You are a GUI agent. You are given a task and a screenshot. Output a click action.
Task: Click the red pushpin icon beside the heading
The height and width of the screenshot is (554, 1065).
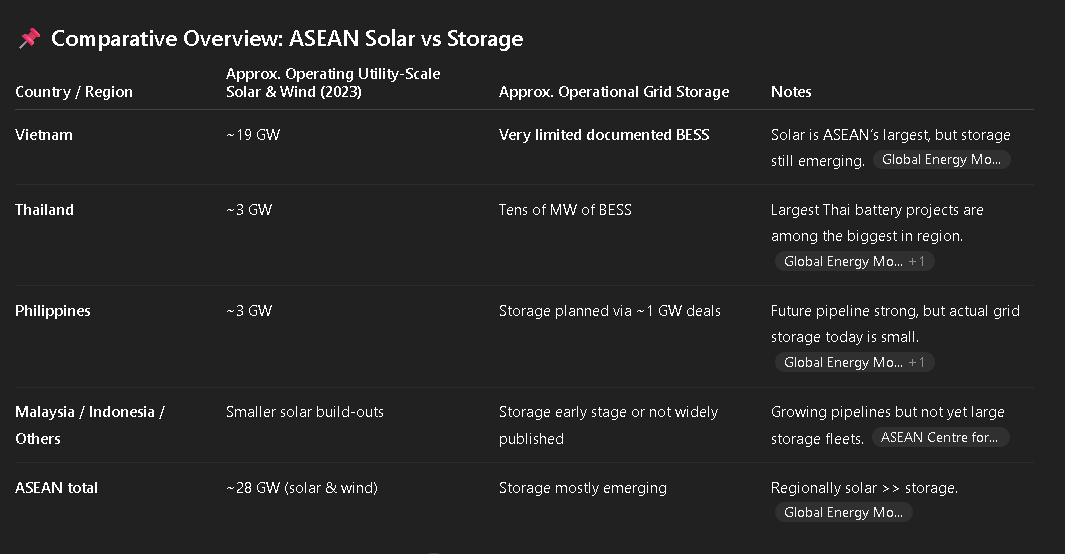coord(29,39)
